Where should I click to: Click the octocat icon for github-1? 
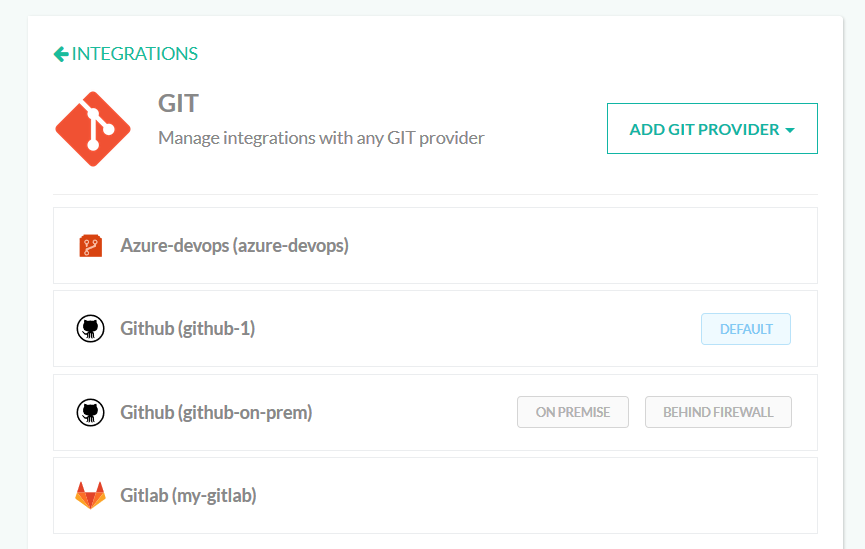coord(90,329)
